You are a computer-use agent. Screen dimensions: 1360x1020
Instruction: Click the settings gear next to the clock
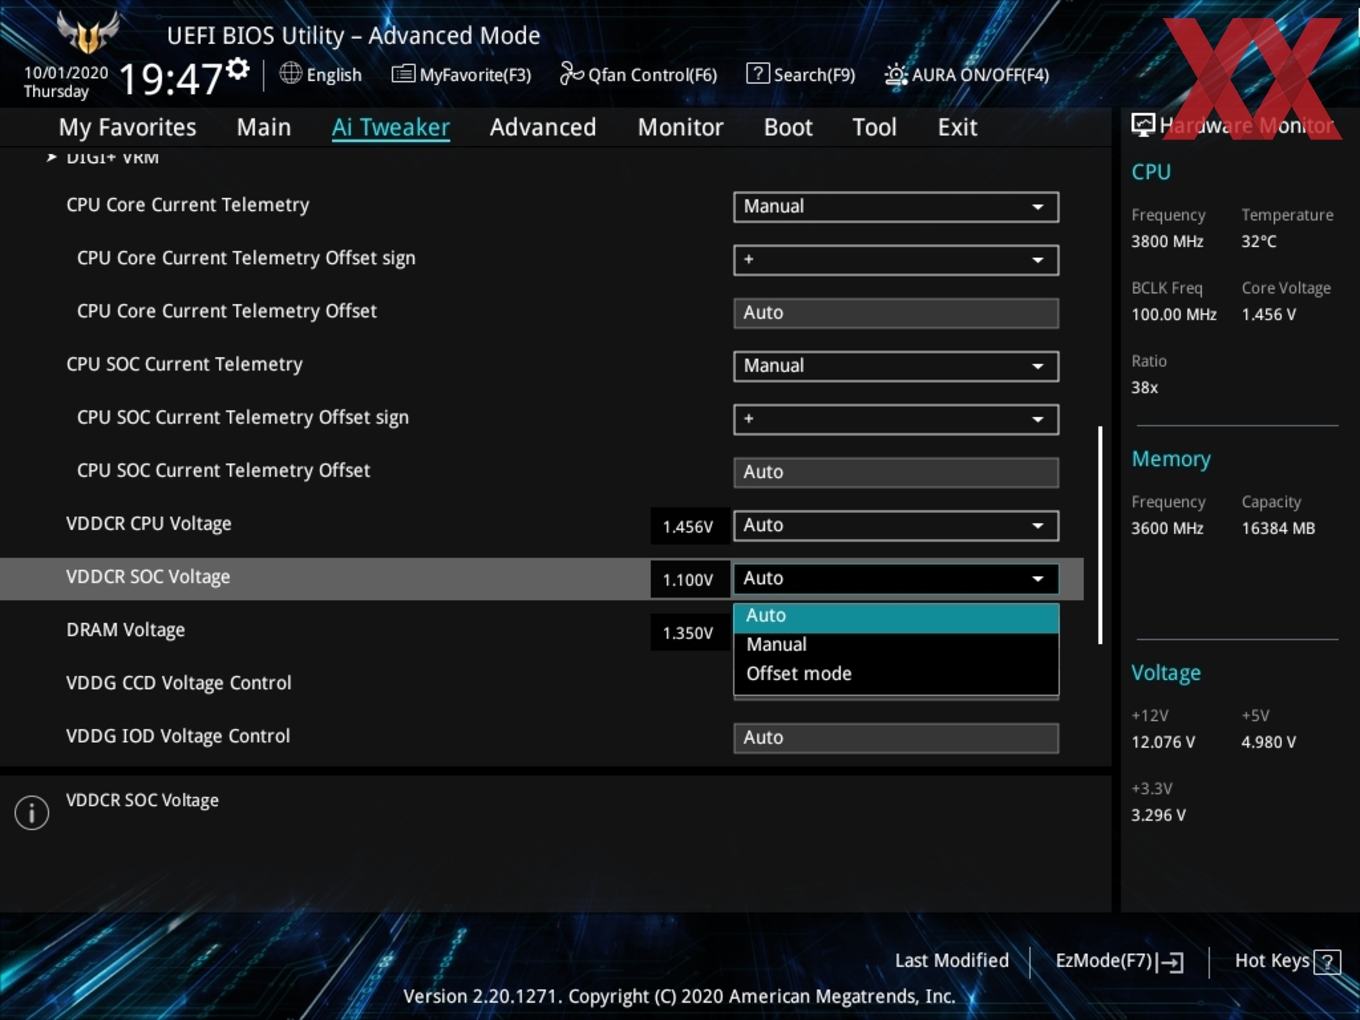coord(237,69)
